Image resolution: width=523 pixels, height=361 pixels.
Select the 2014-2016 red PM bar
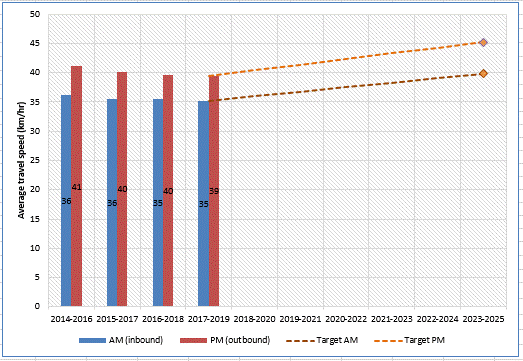pyautogui.click(x=76, y=186)
